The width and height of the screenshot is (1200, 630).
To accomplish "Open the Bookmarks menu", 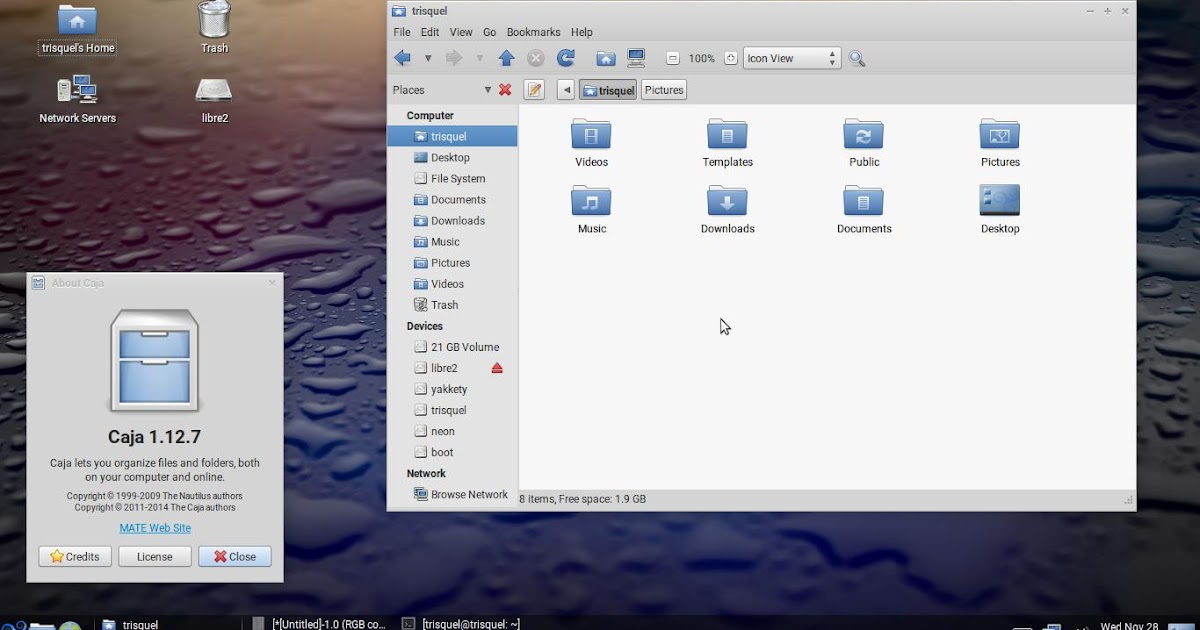I will tap(533, 31).
